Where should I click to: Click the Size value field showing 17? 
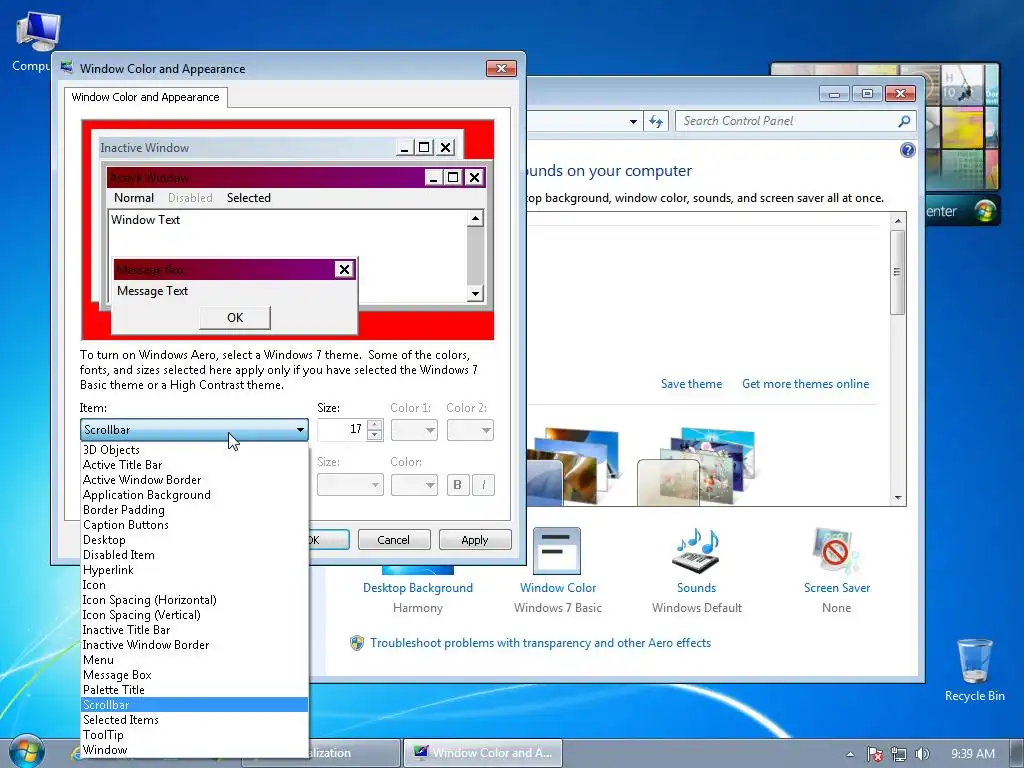342,430
